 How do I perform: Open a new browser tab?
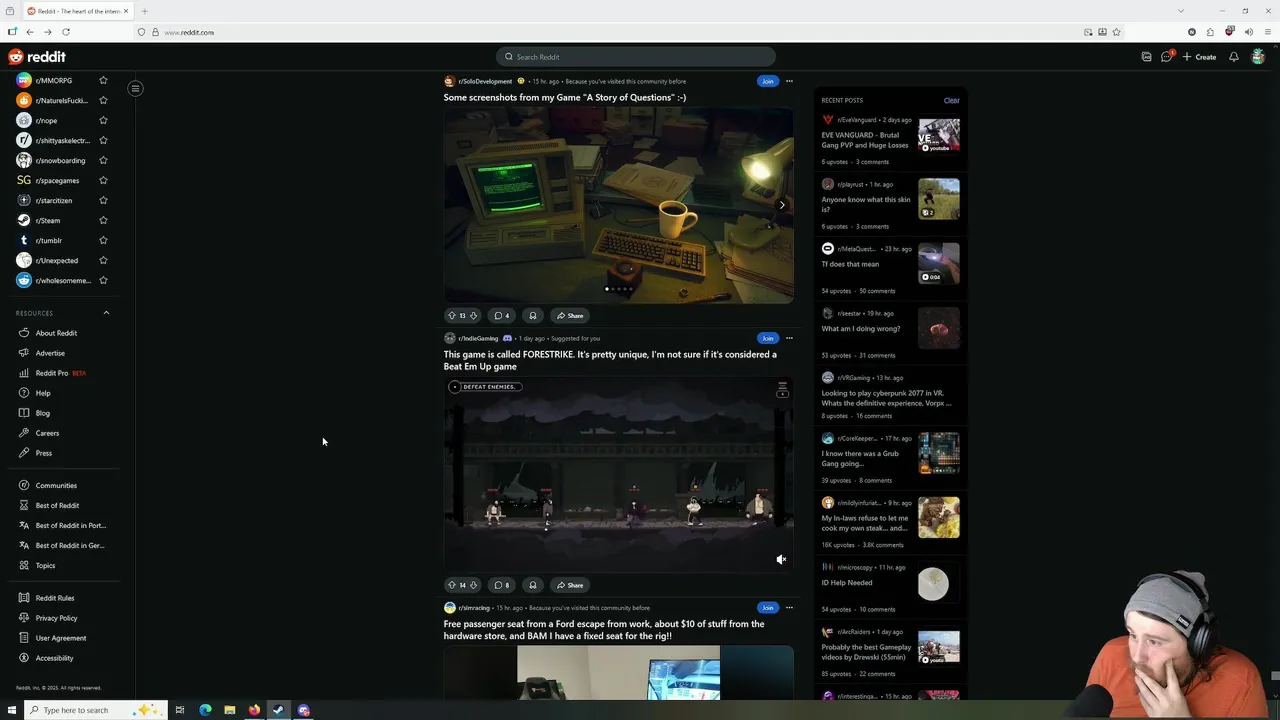tap(144, 11)
